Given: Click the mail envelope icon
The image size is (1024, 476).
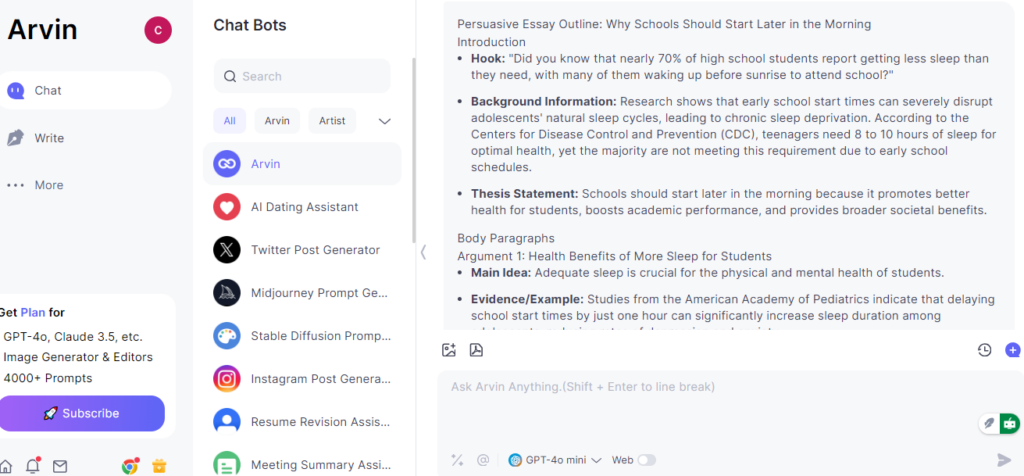Looking at the screenshot, I should point(60,466).
